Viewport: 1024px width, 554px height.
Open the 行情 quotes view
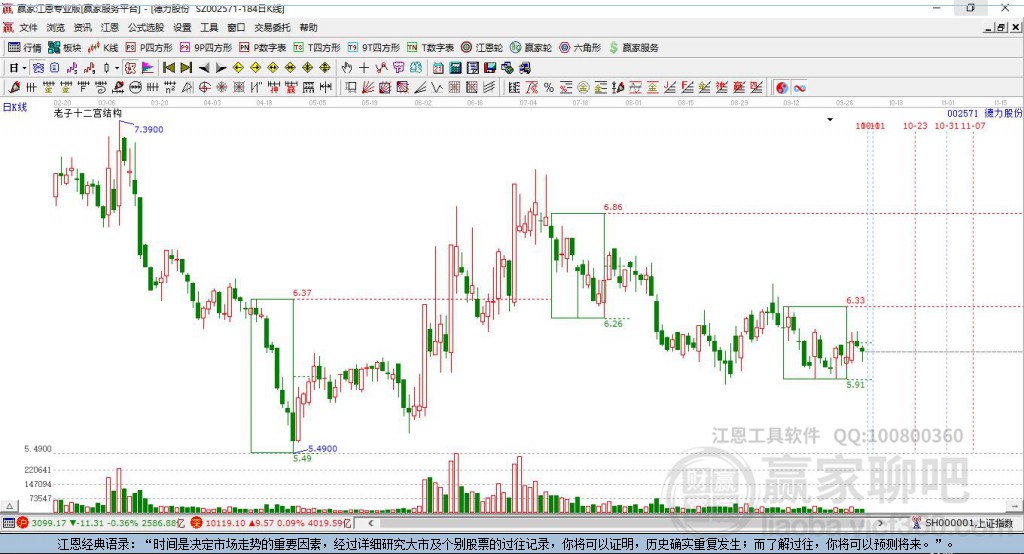pos(24,48)
